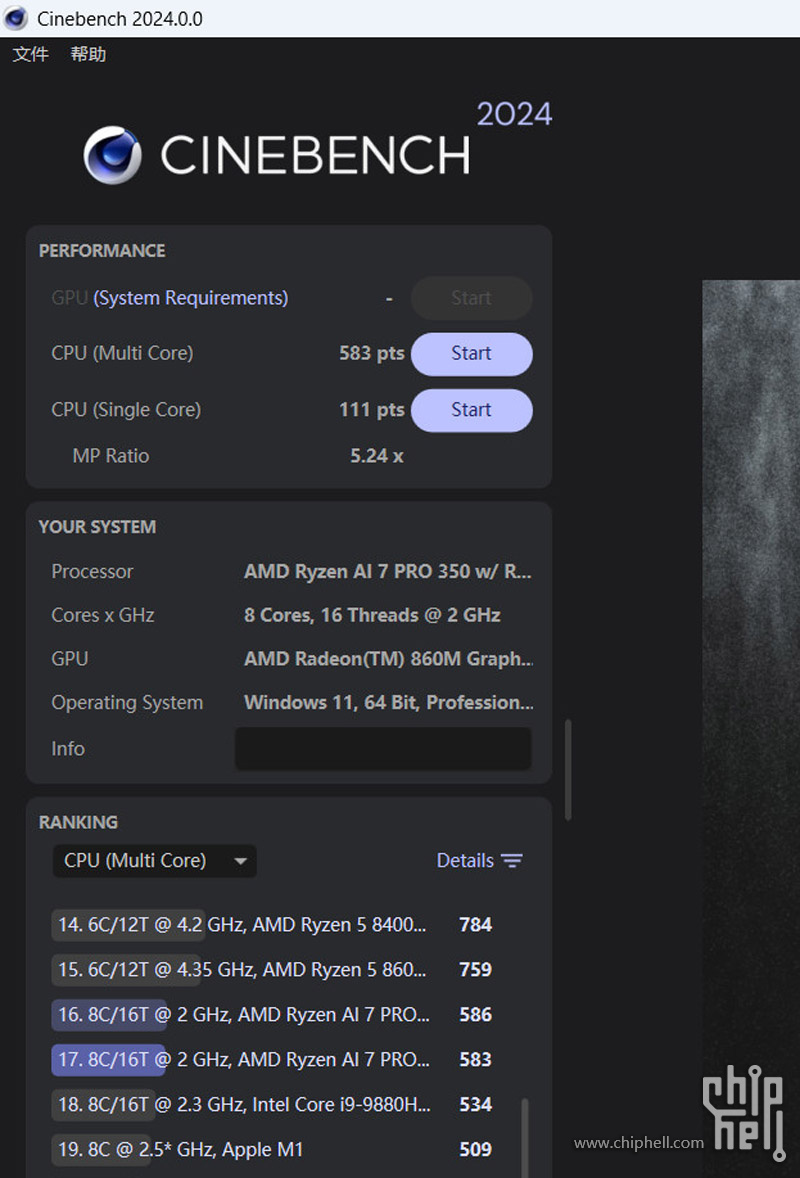
Task: Open the 帮助 menu
Action: tap(88, 54)
